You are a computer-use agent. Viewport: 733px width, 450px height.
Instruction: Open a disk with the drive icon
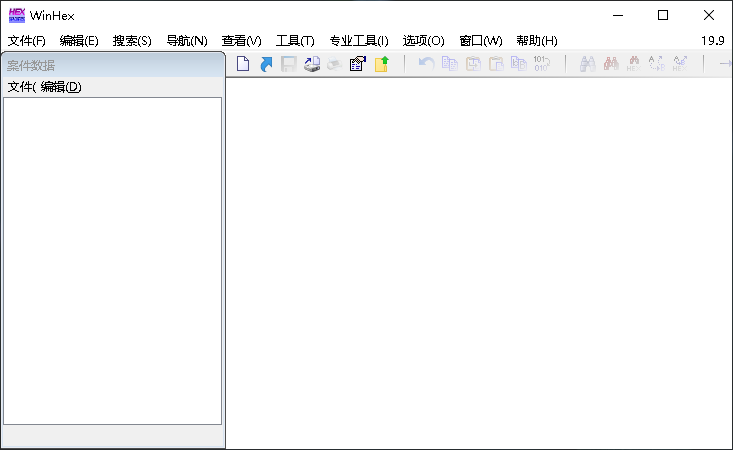coord(312,64)
